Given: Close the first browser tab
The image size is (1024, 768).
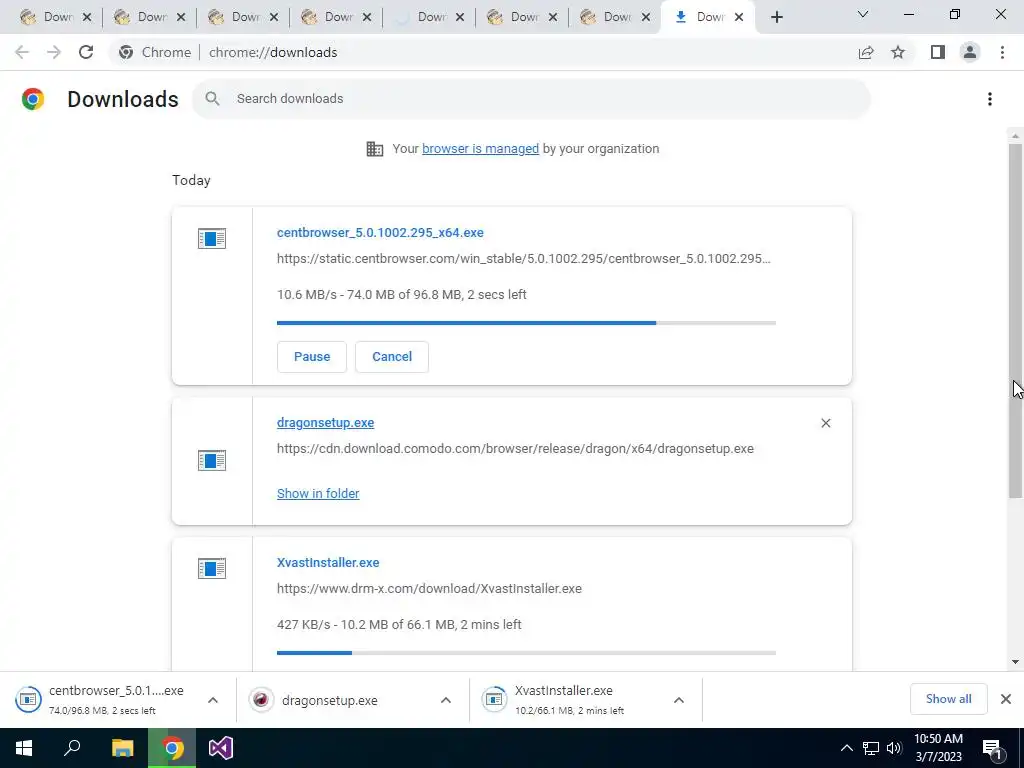Looking at the screenshot, I should coord(87,17).
